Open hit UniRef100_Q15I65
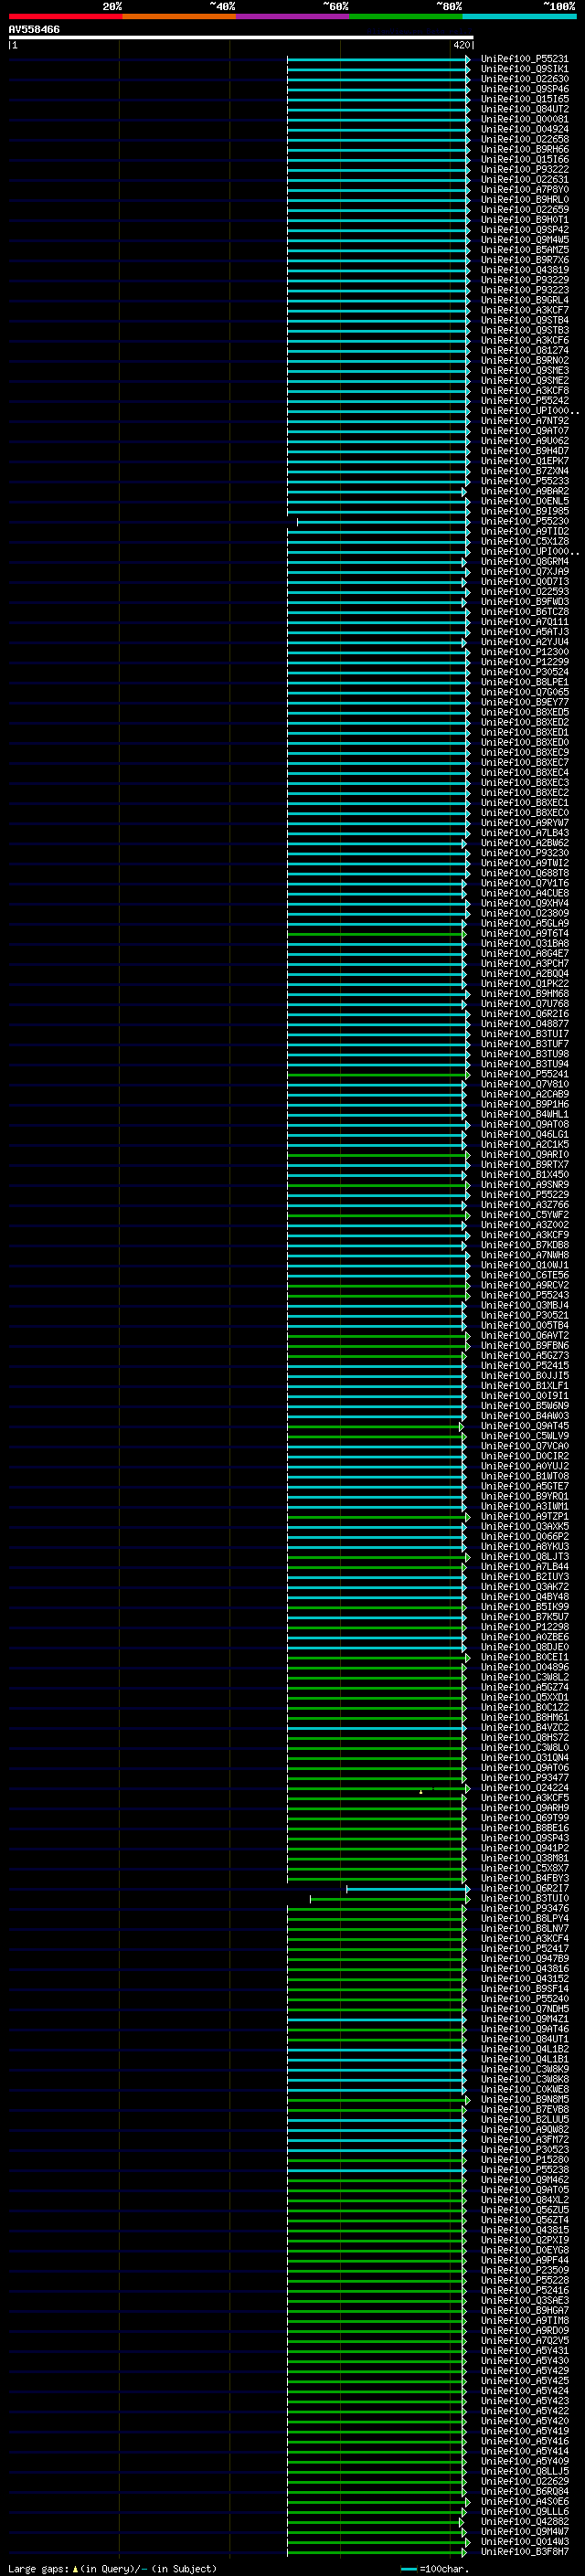This screenshot has height=2576, width=585. pyautogui.click(x=525, y=99)
